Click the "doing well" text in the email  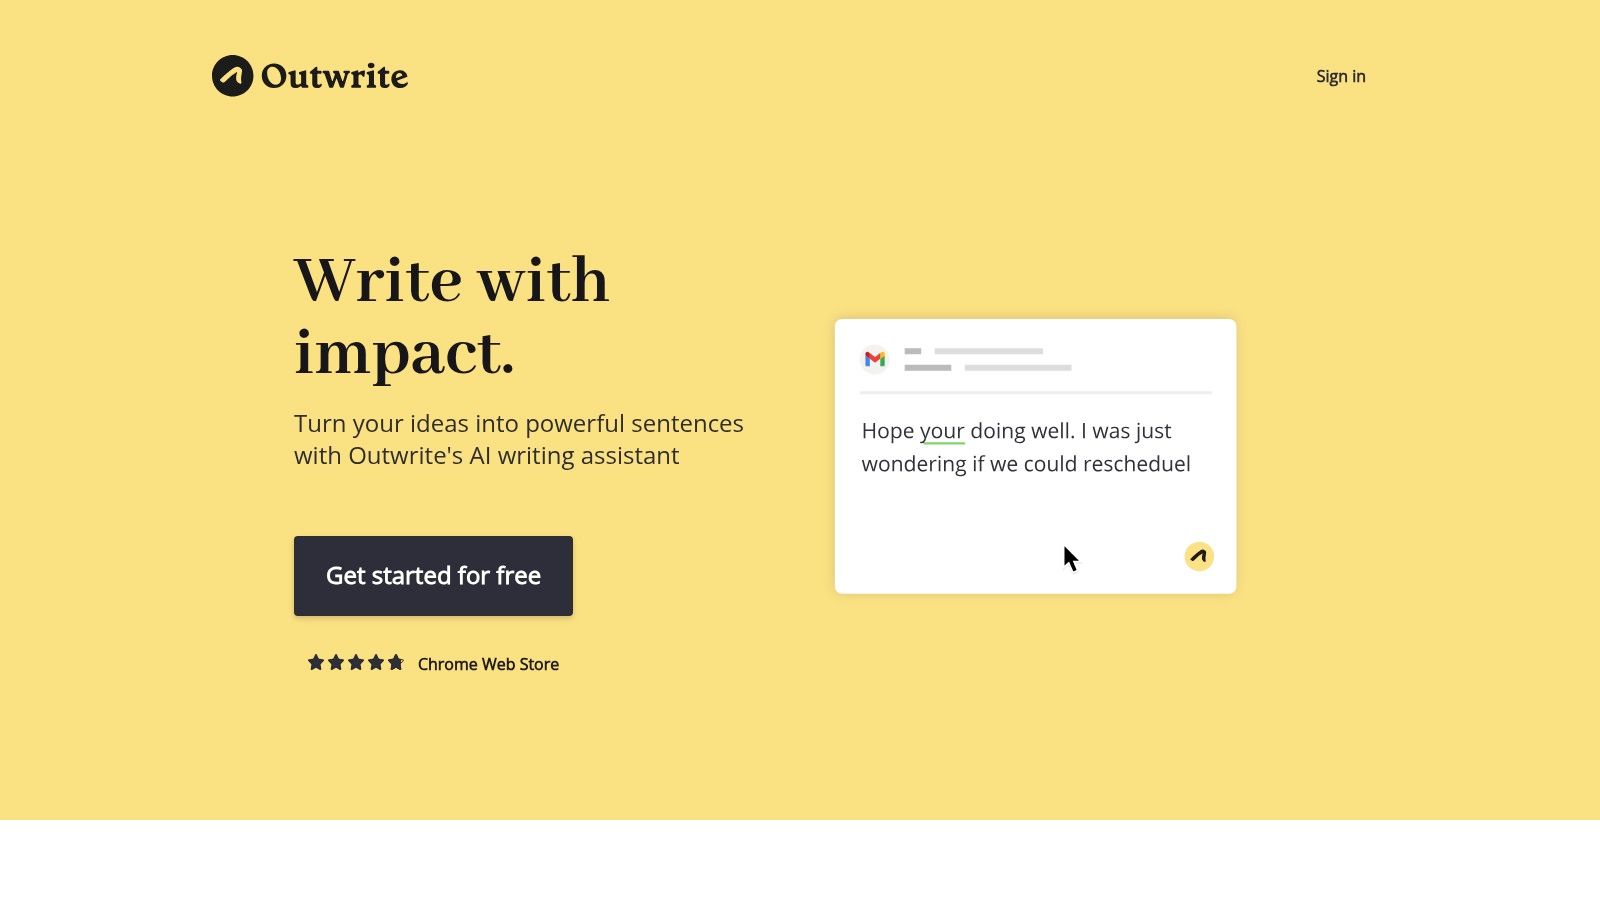pyautogui.click(x=1022, y=431)
